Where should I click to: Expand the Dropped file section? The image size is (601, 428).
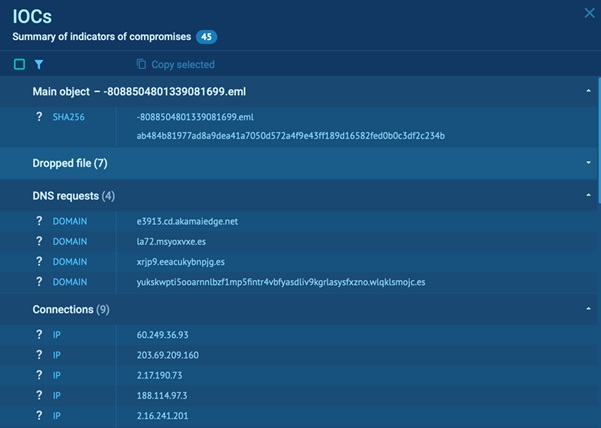(x=588, y=163)
